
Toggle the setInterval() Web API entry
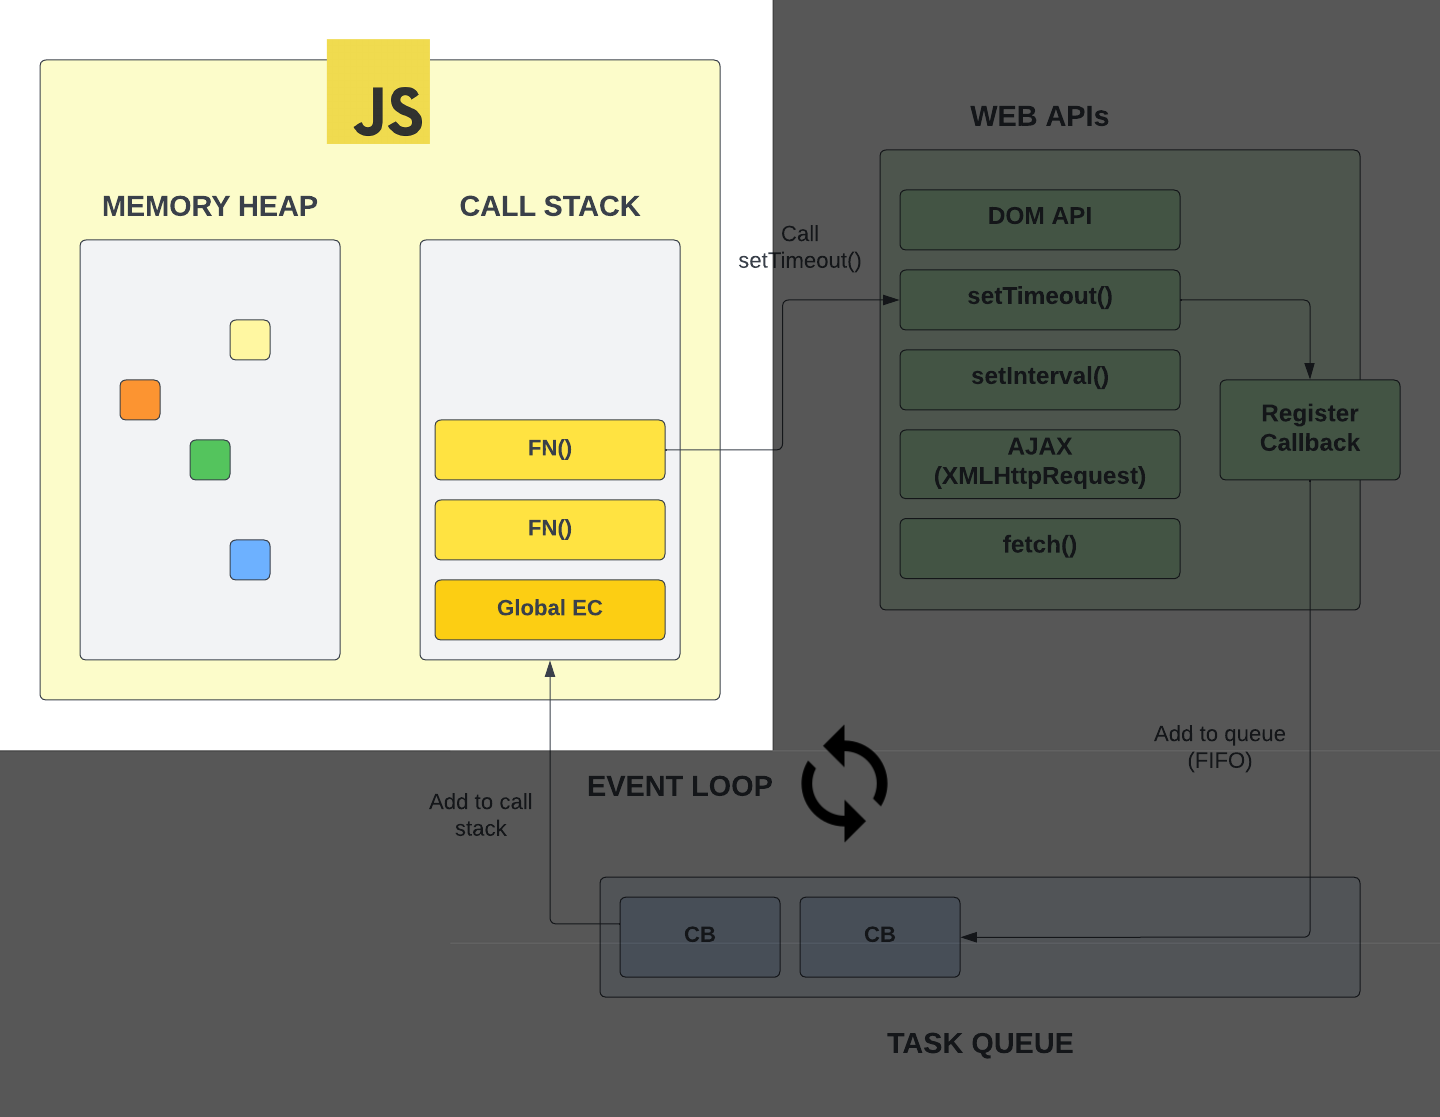1039,379
